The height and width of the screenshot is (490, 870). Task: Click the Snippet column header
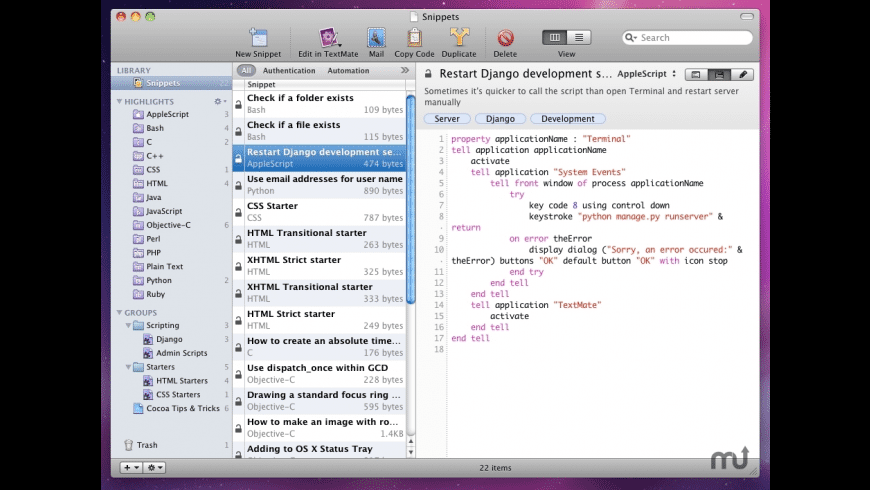325,84
